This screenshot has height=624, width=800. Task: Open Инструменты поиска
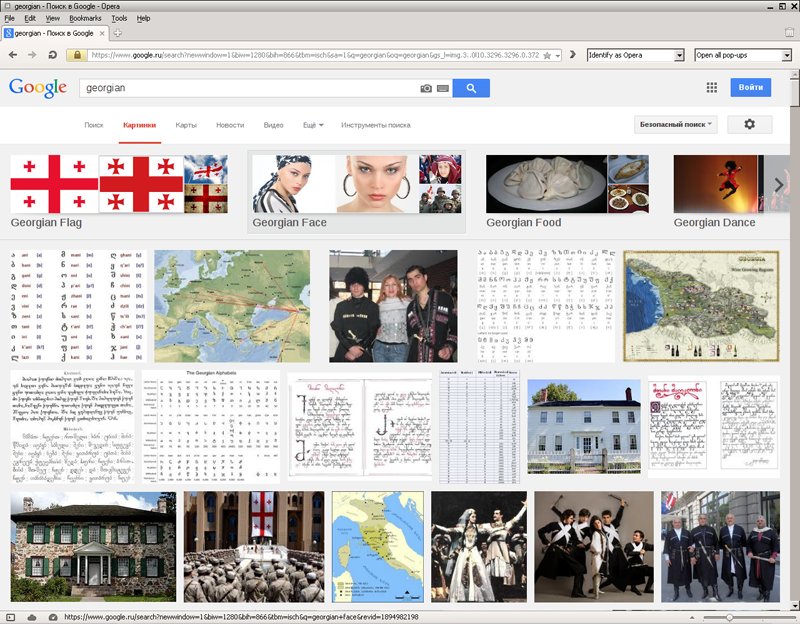coord(375,125)
